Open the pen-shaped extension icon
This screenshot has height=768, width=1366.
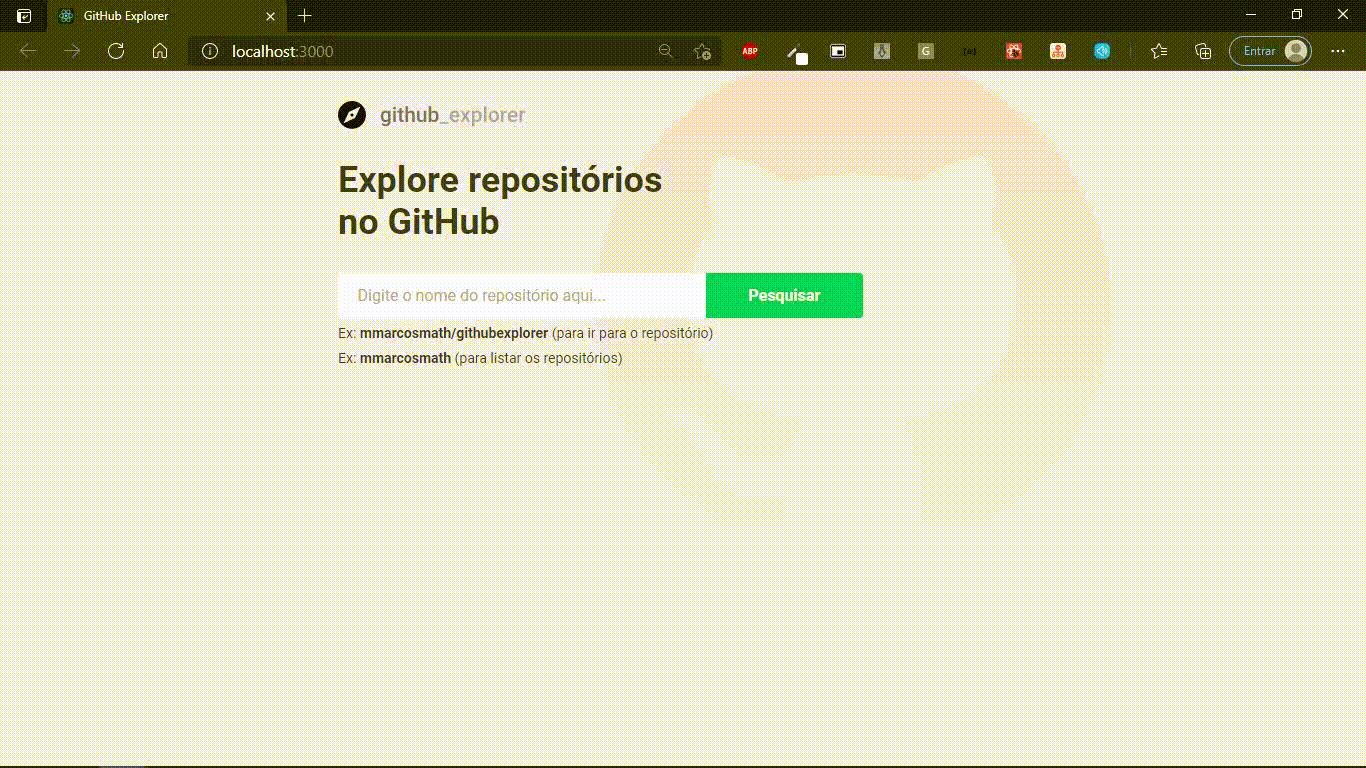click(796, 53)
